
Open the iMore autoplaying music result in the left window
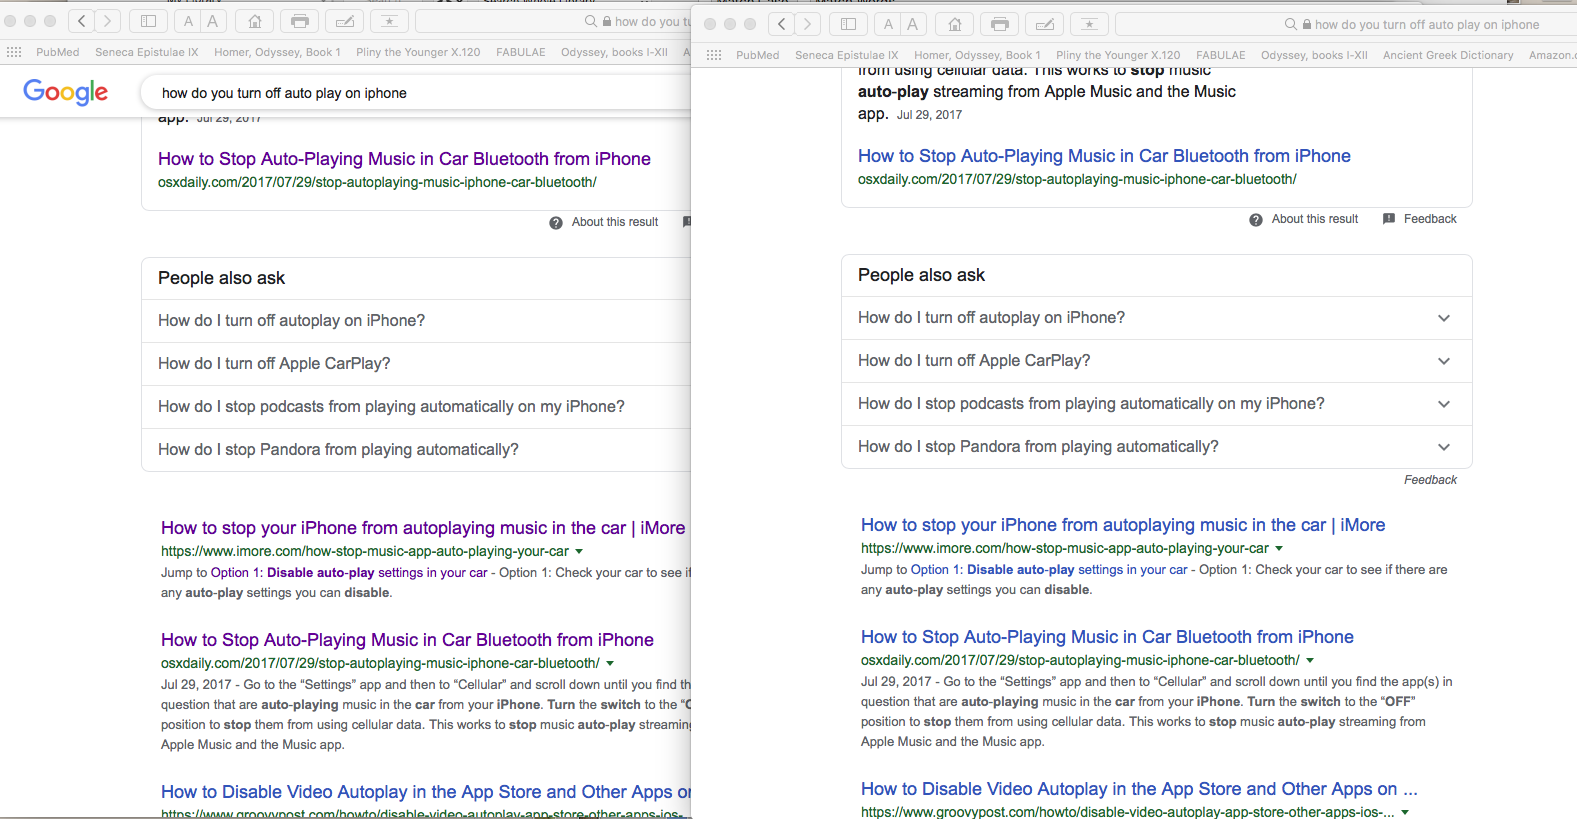(x=422, y=528)
